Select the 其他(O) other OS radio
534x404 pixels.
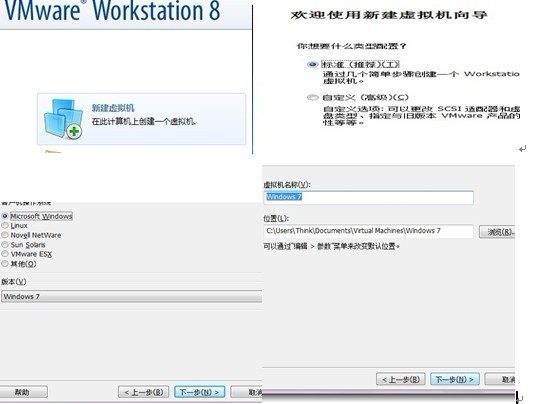pyautogui.click(x=5, y=264)
